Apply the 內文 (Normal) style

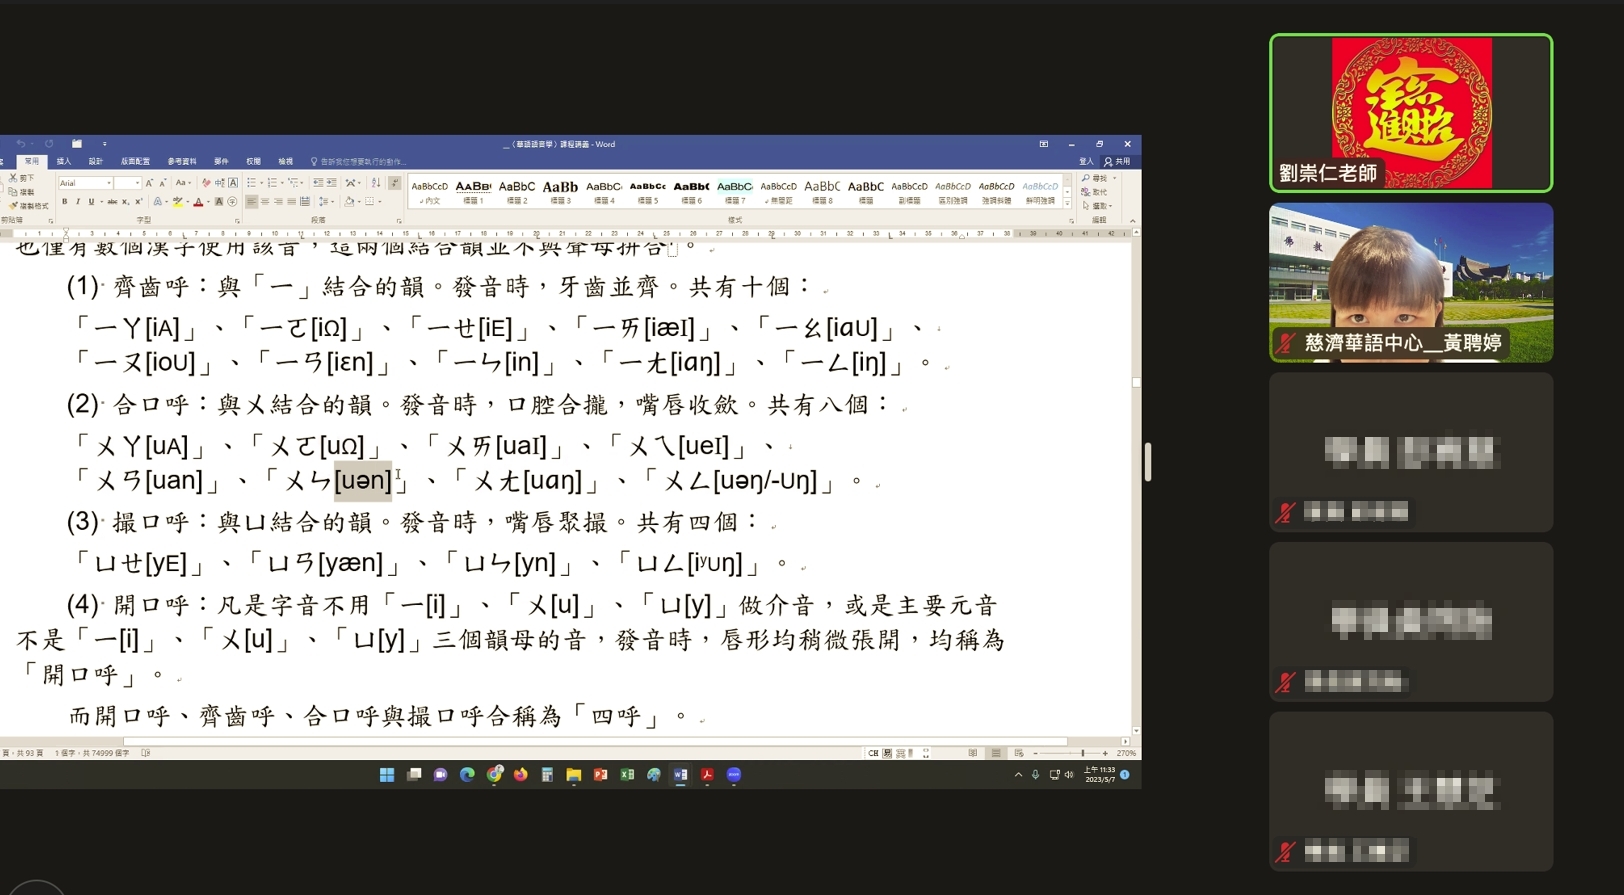(430, 192)
